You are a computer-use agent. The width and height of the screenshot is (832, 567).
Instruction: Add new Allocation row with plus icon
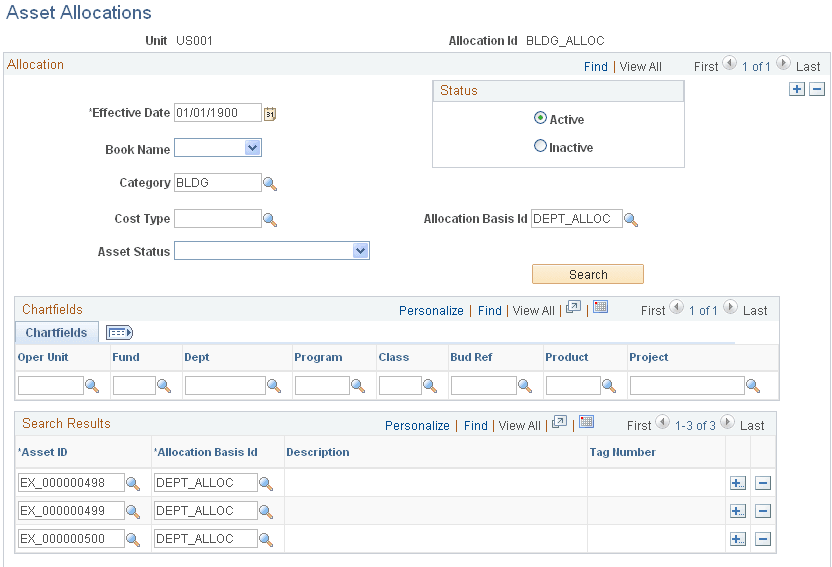(796, 89)
